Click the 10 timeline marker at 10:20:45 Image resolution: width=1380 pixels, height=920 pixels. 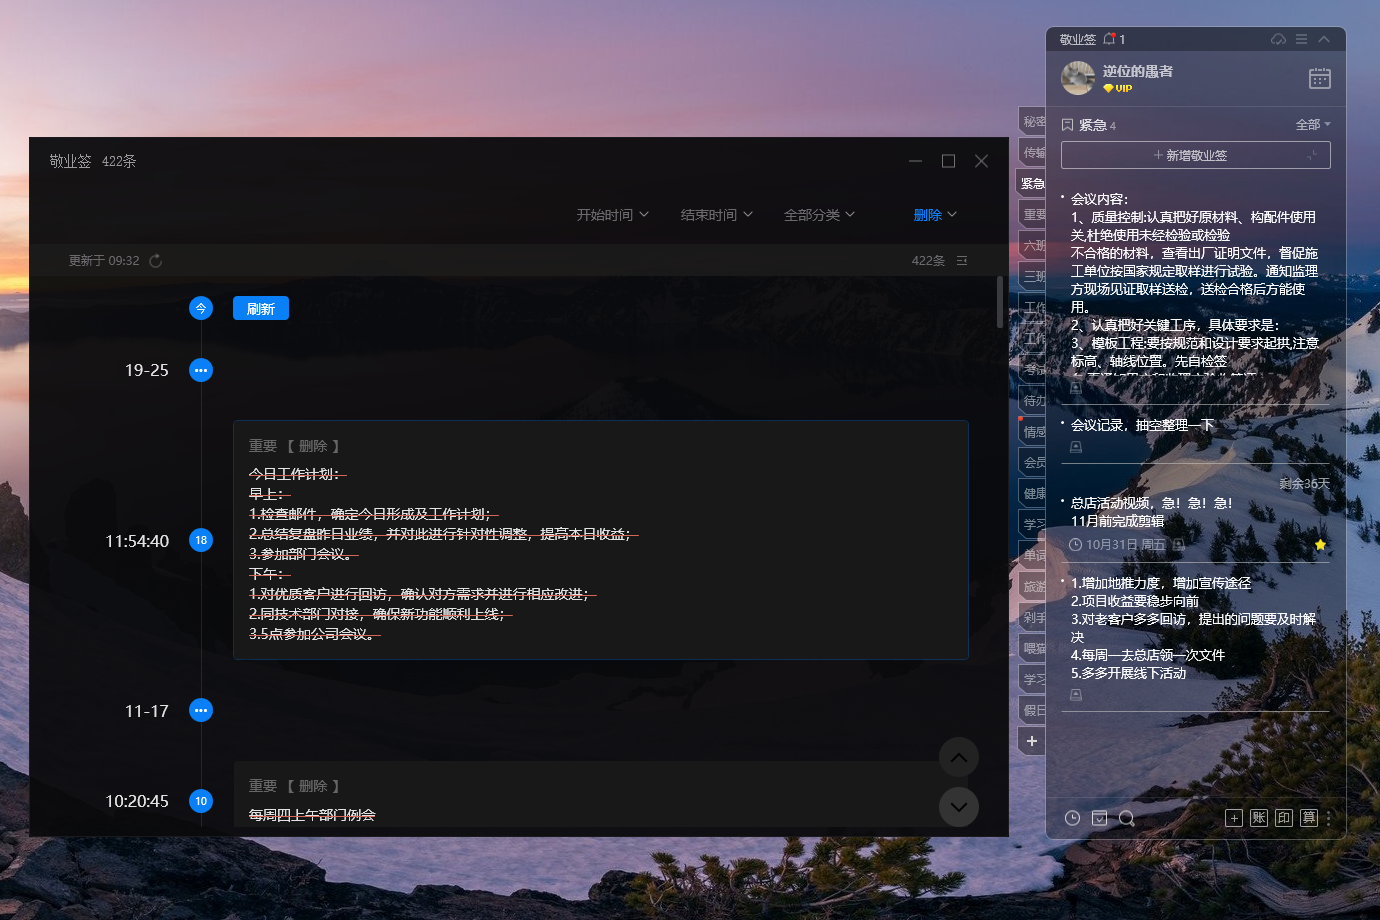[x=201, y=801]
